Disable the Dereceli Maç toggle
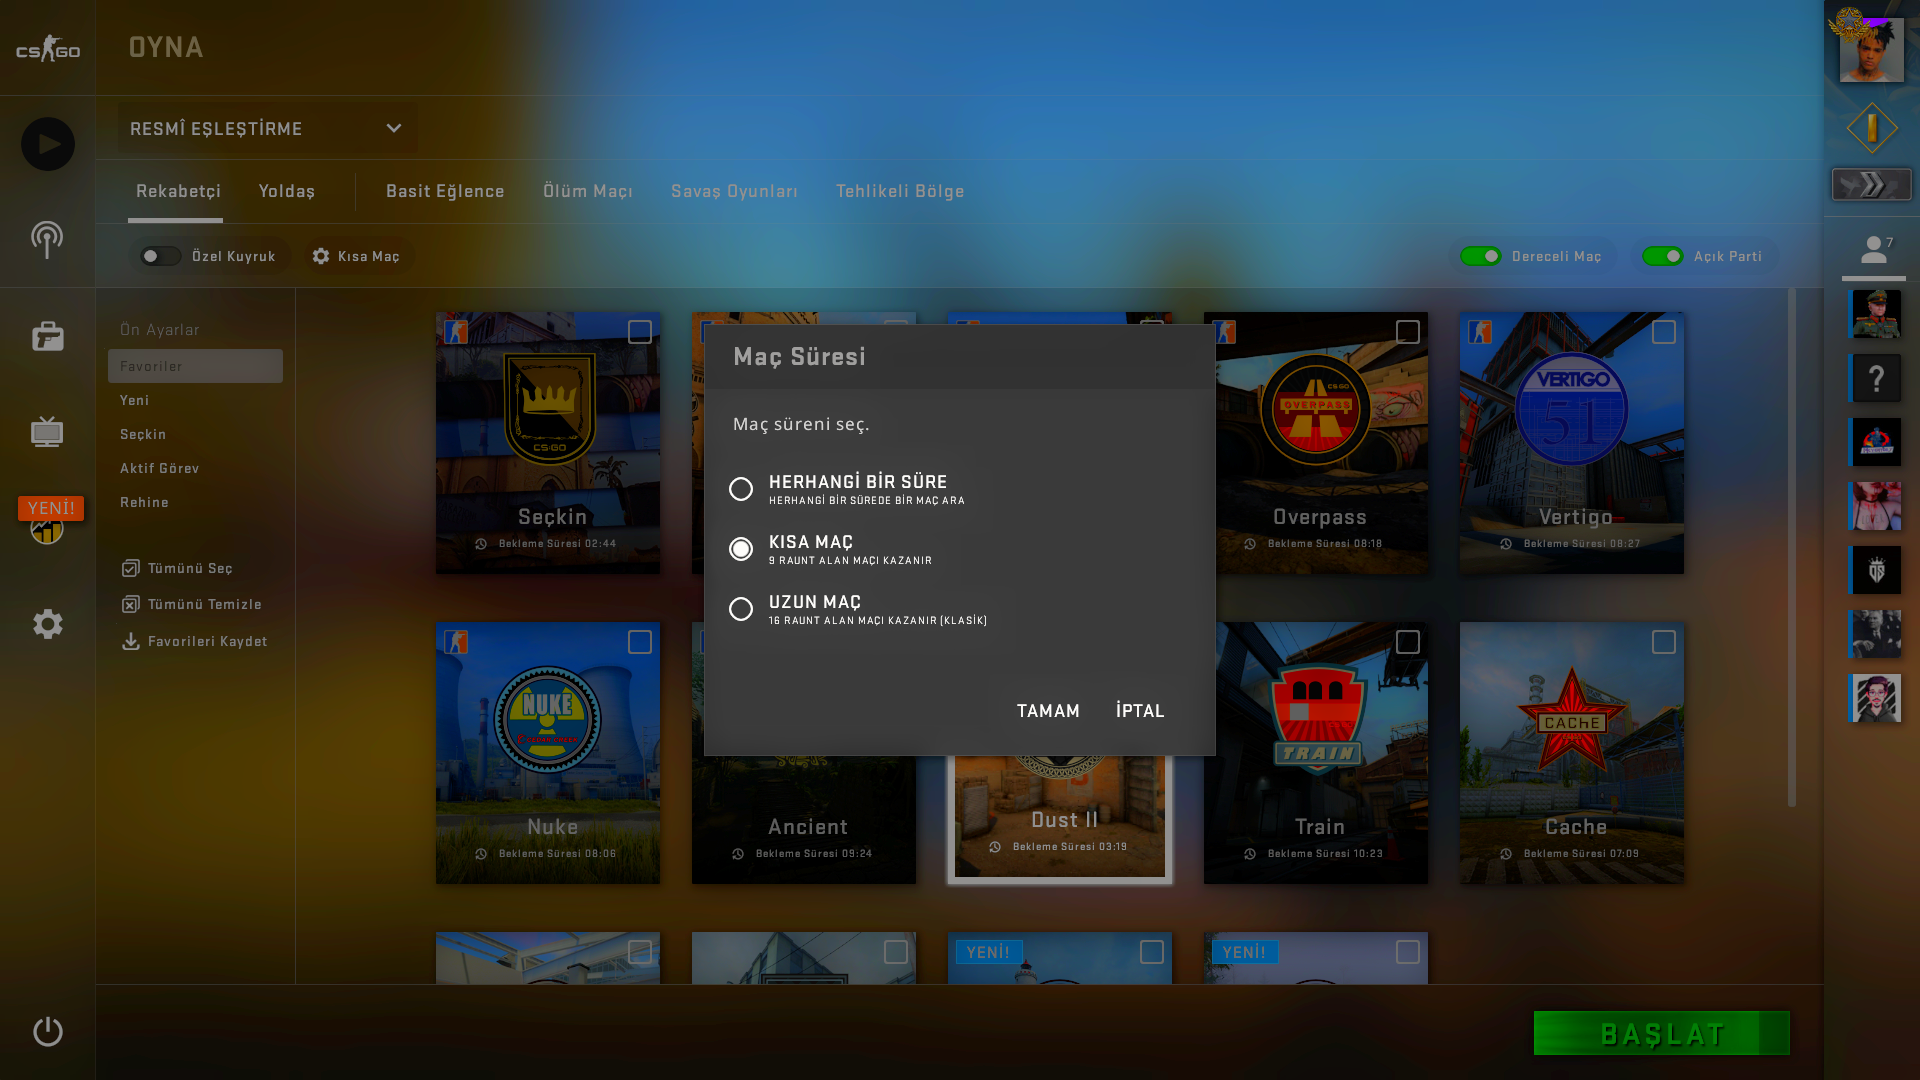1920x1080 pixels. [1480, 256]
